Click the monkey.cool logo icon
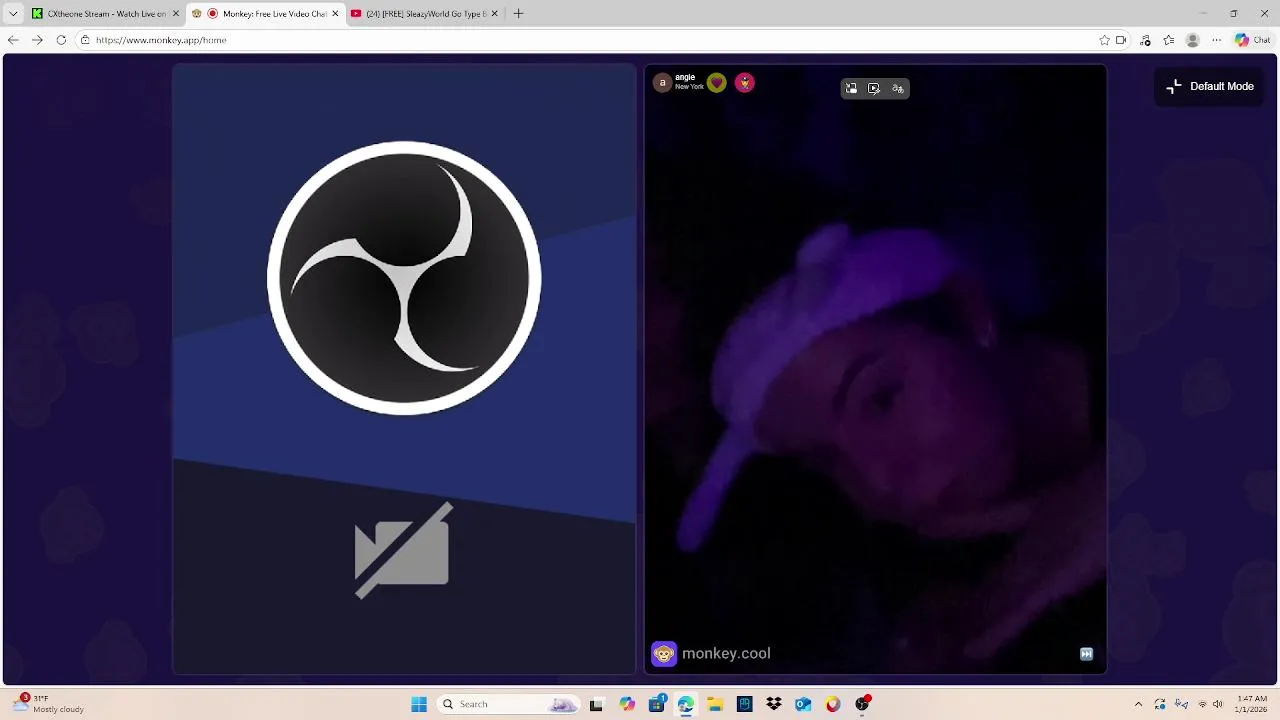 coord(664,654)
